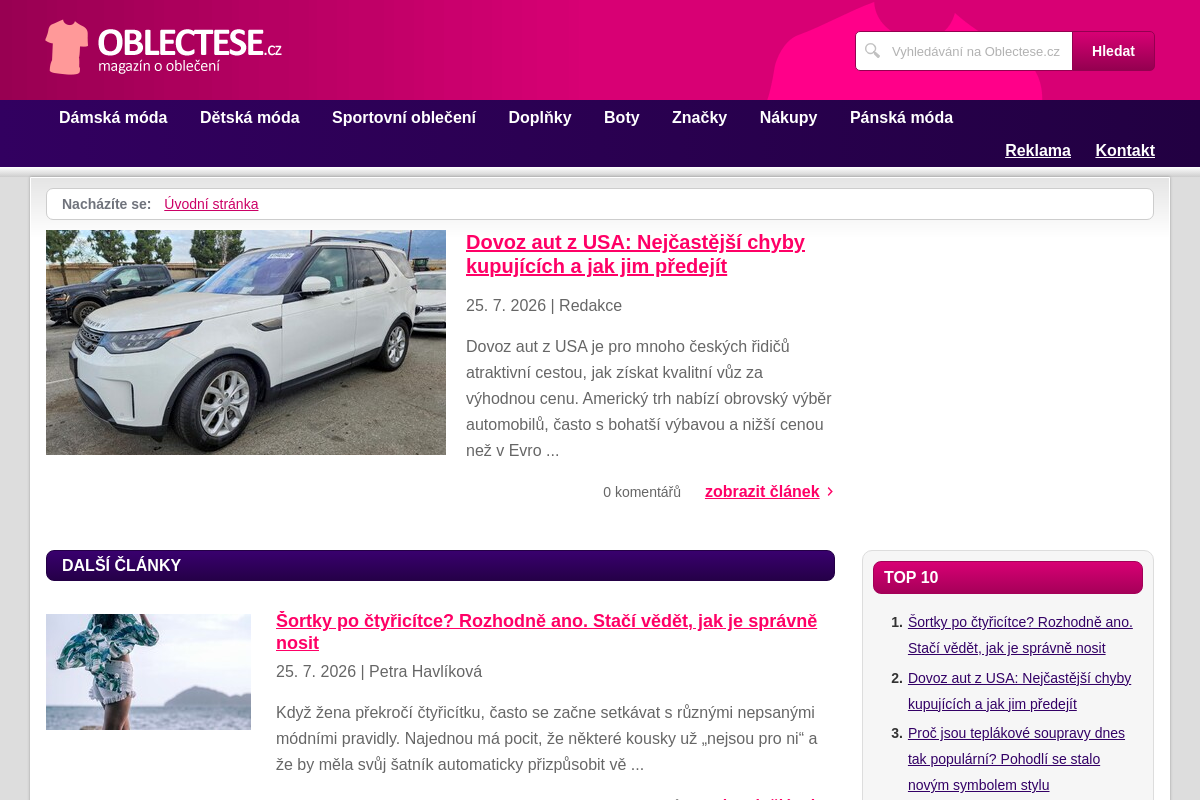Open TOP 10 item about teplákové soupravy

coord(1016,759)
